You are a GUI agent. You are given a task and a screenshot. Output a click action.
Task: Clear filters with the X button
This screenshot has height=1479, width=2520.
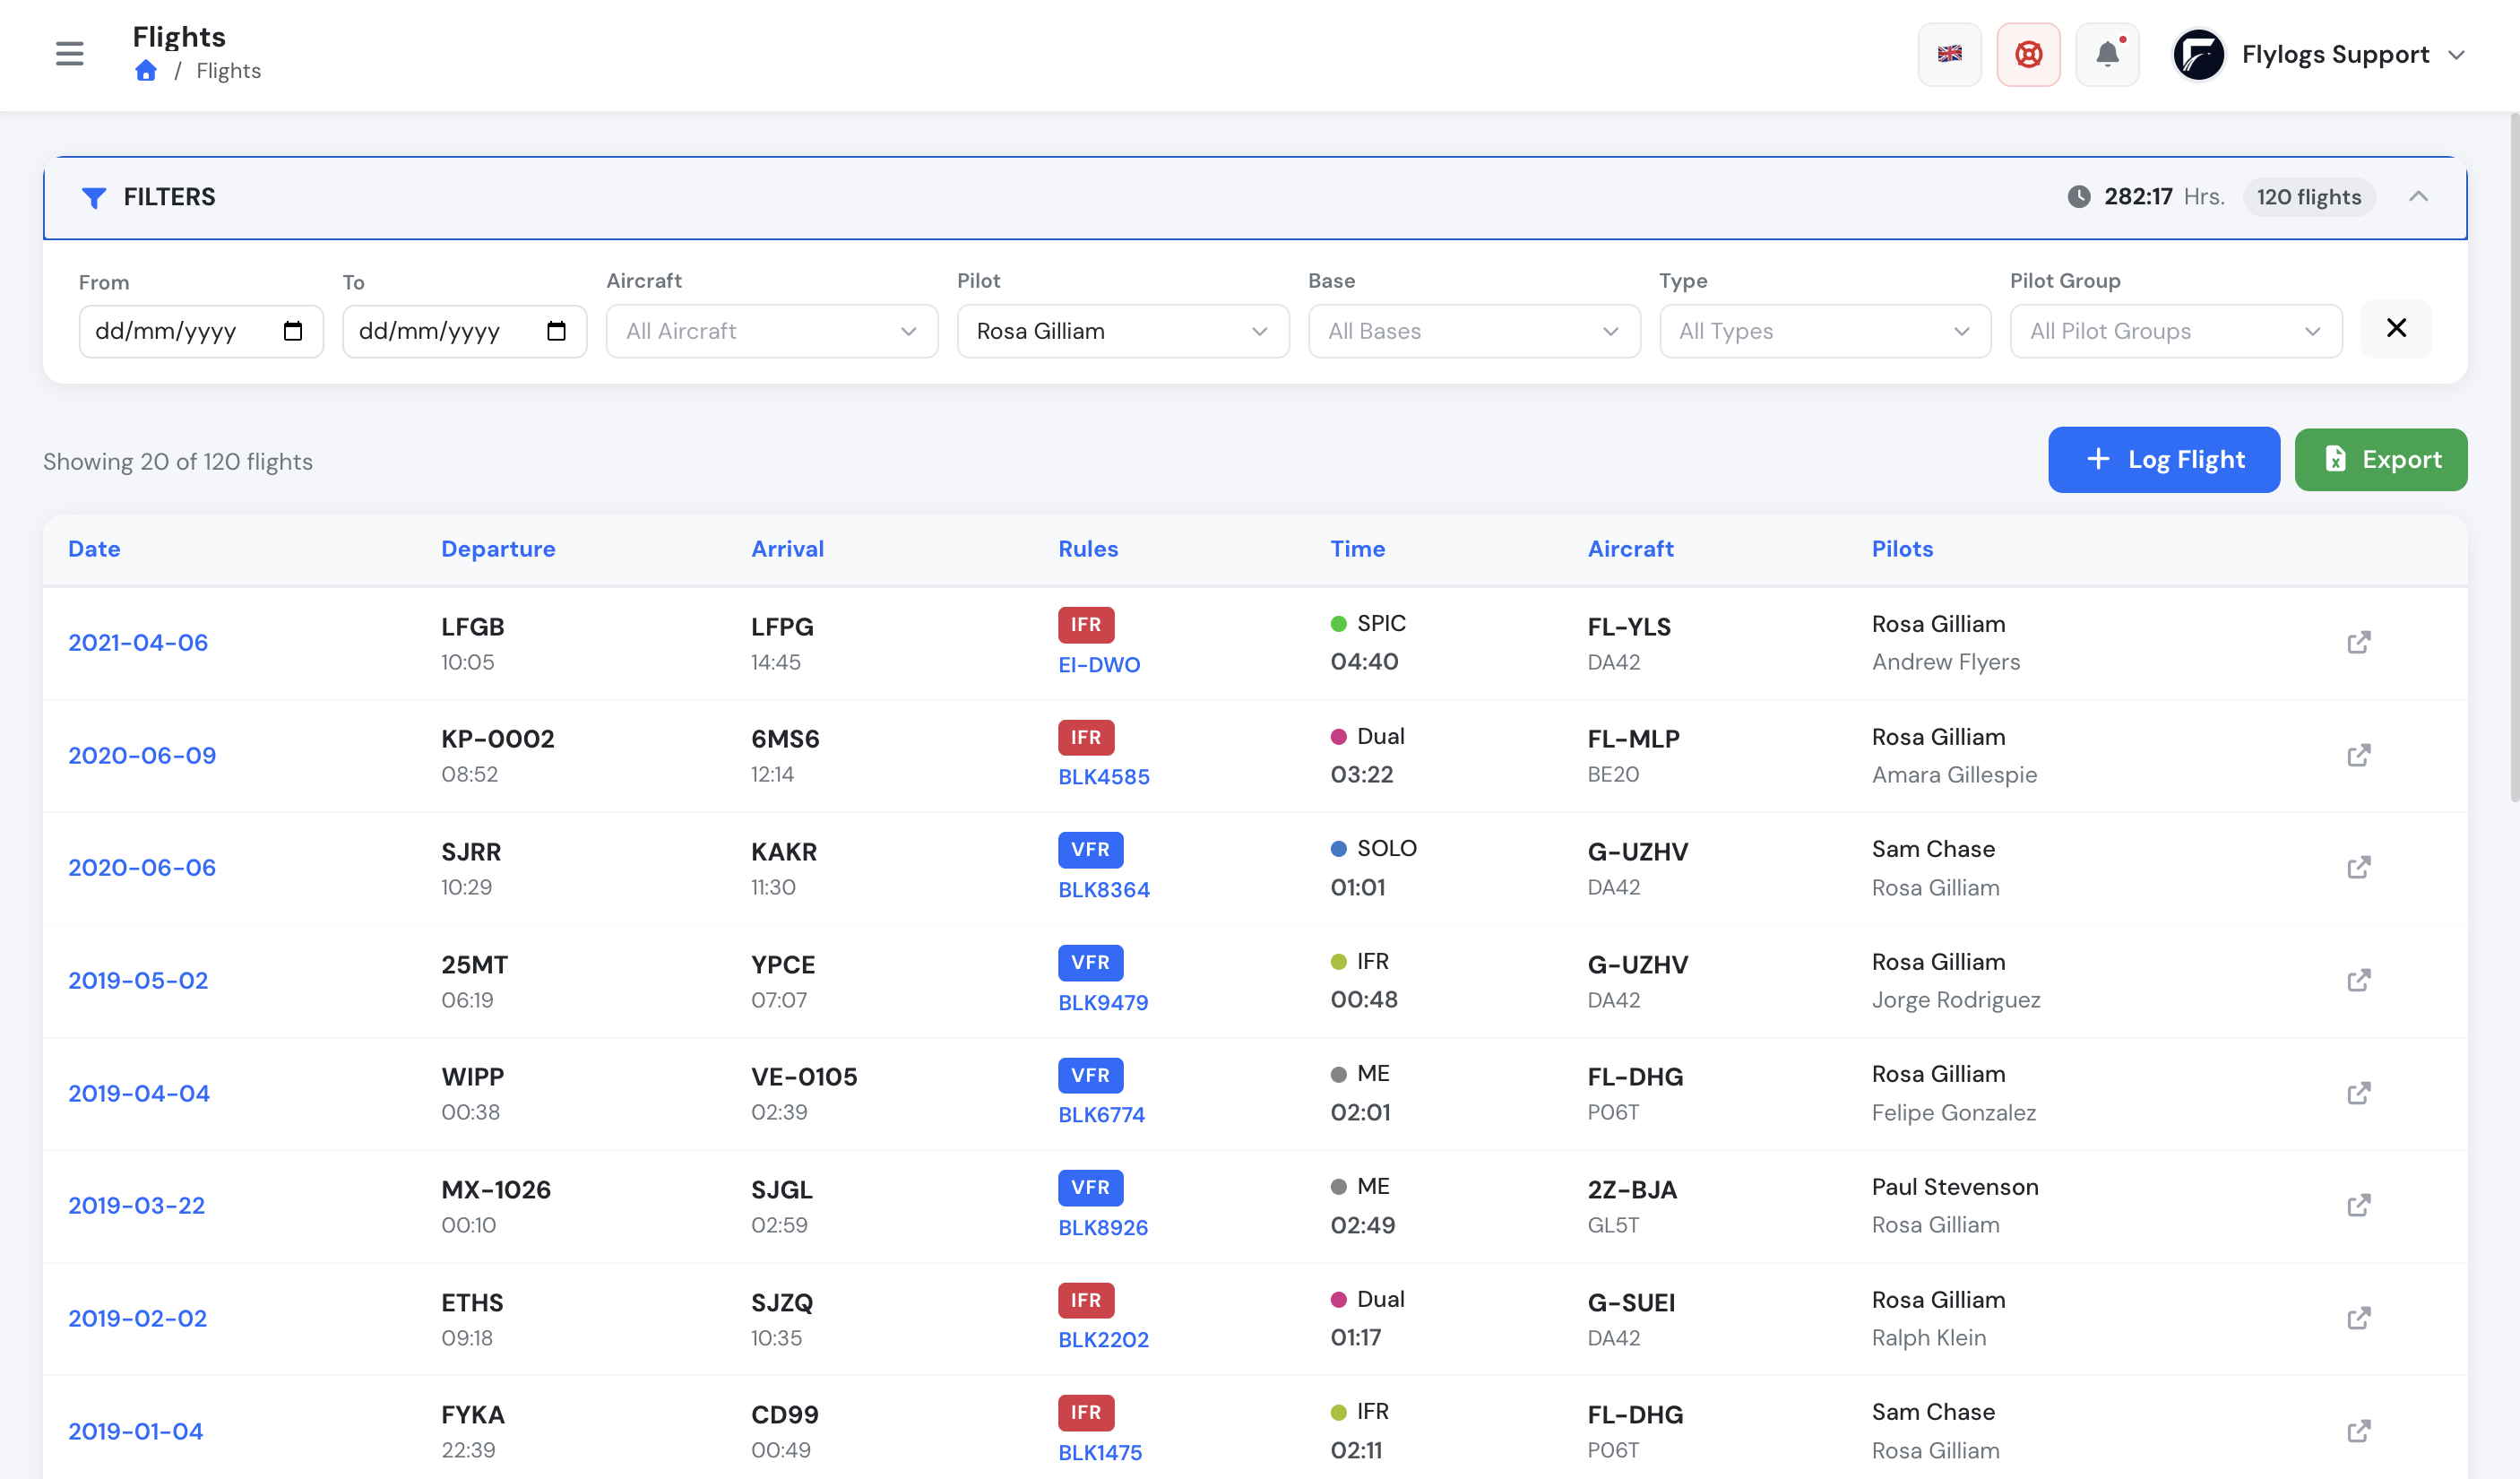click(2396, 328)
